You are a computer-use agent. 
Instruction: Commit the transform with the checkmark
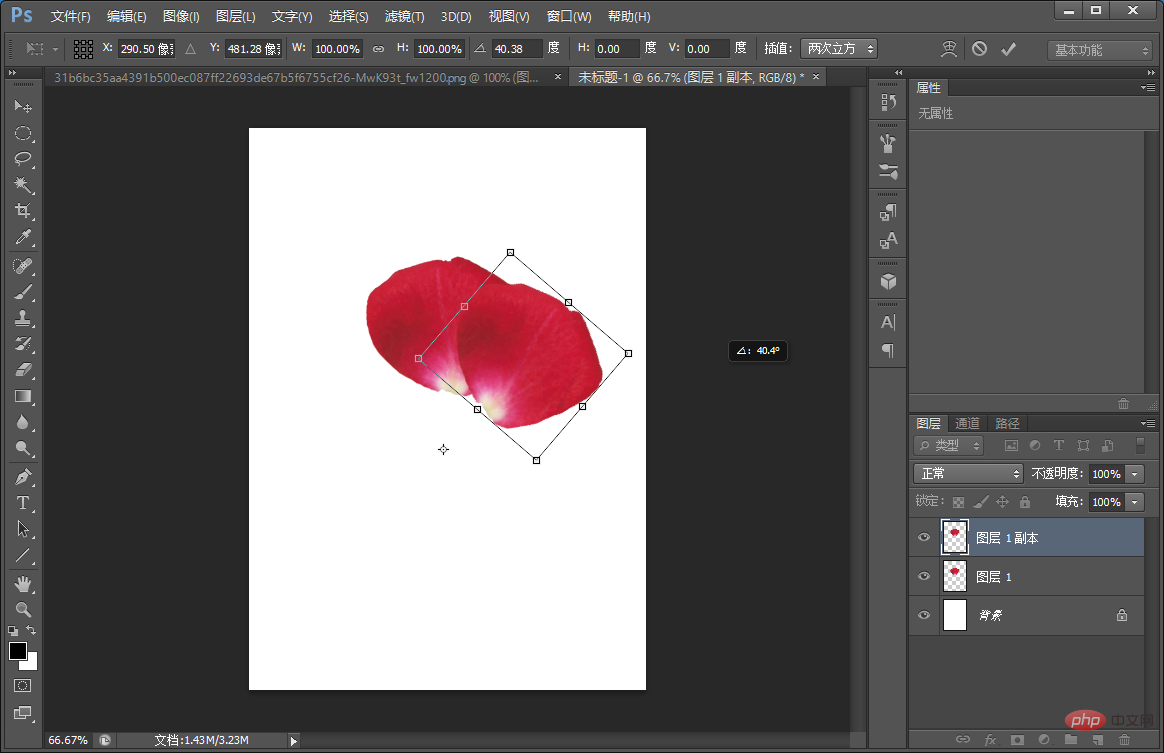[1008, 49]
